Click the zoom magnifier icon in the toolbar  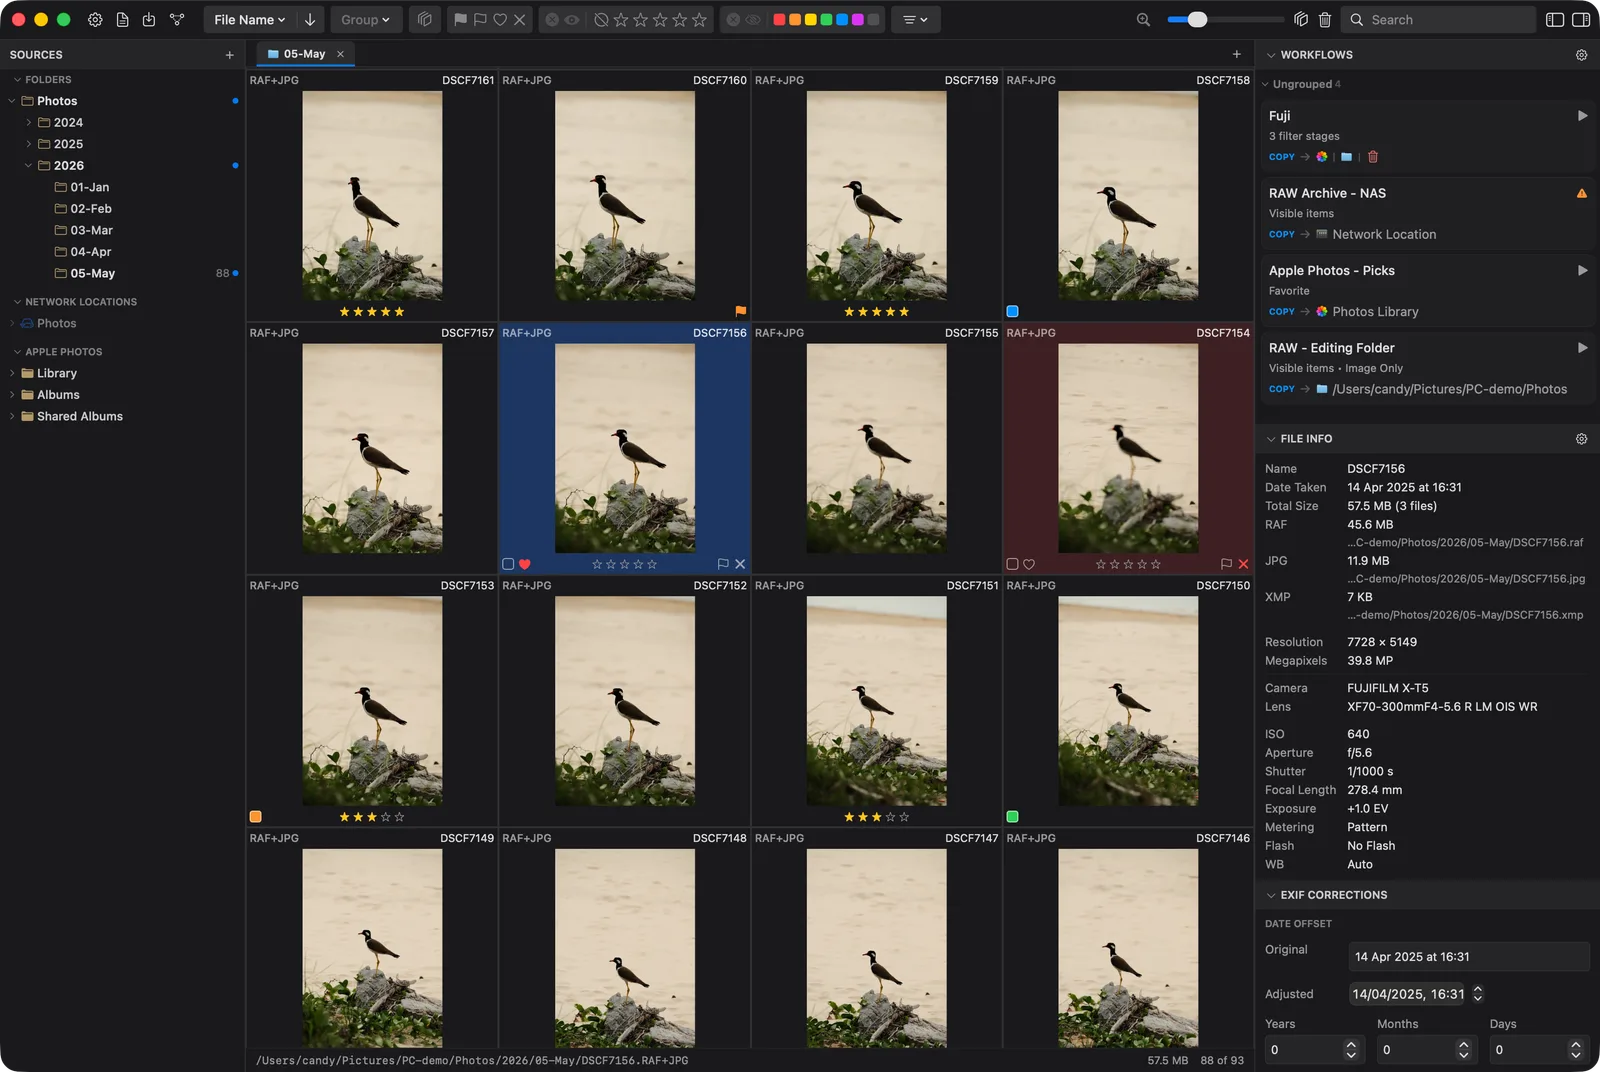point(1143,20)
